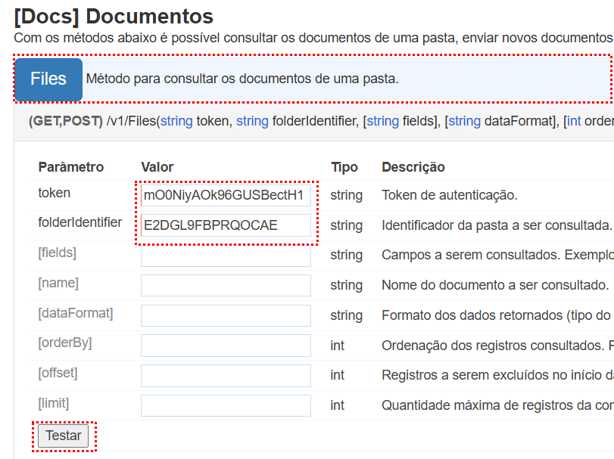Click the folderIdentifier value input field

coord(226,226)
